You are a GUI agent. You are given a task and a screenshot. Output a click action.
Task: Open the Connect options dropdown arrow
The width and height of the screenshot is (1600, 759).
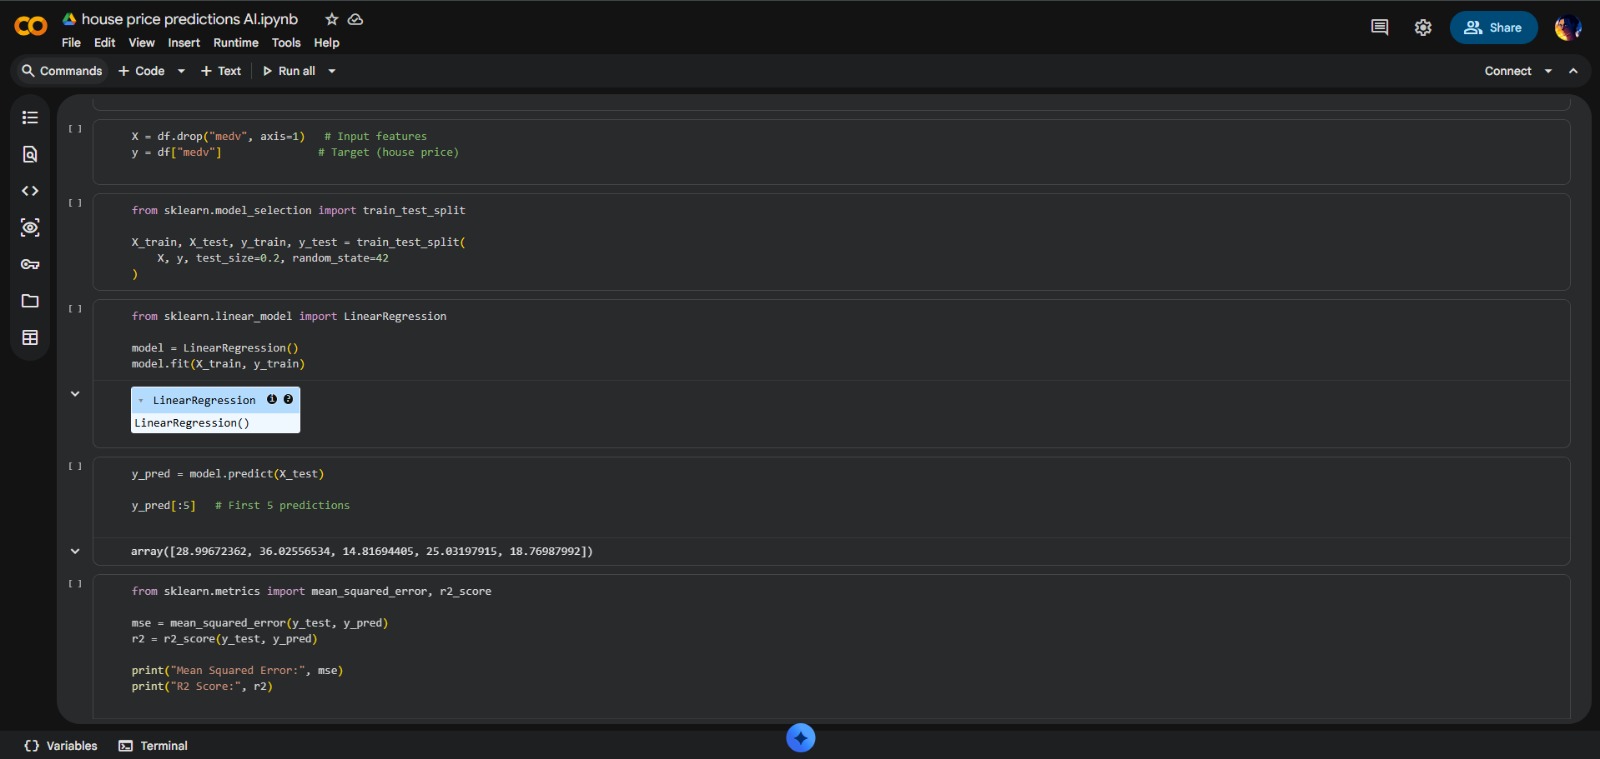1548,71
